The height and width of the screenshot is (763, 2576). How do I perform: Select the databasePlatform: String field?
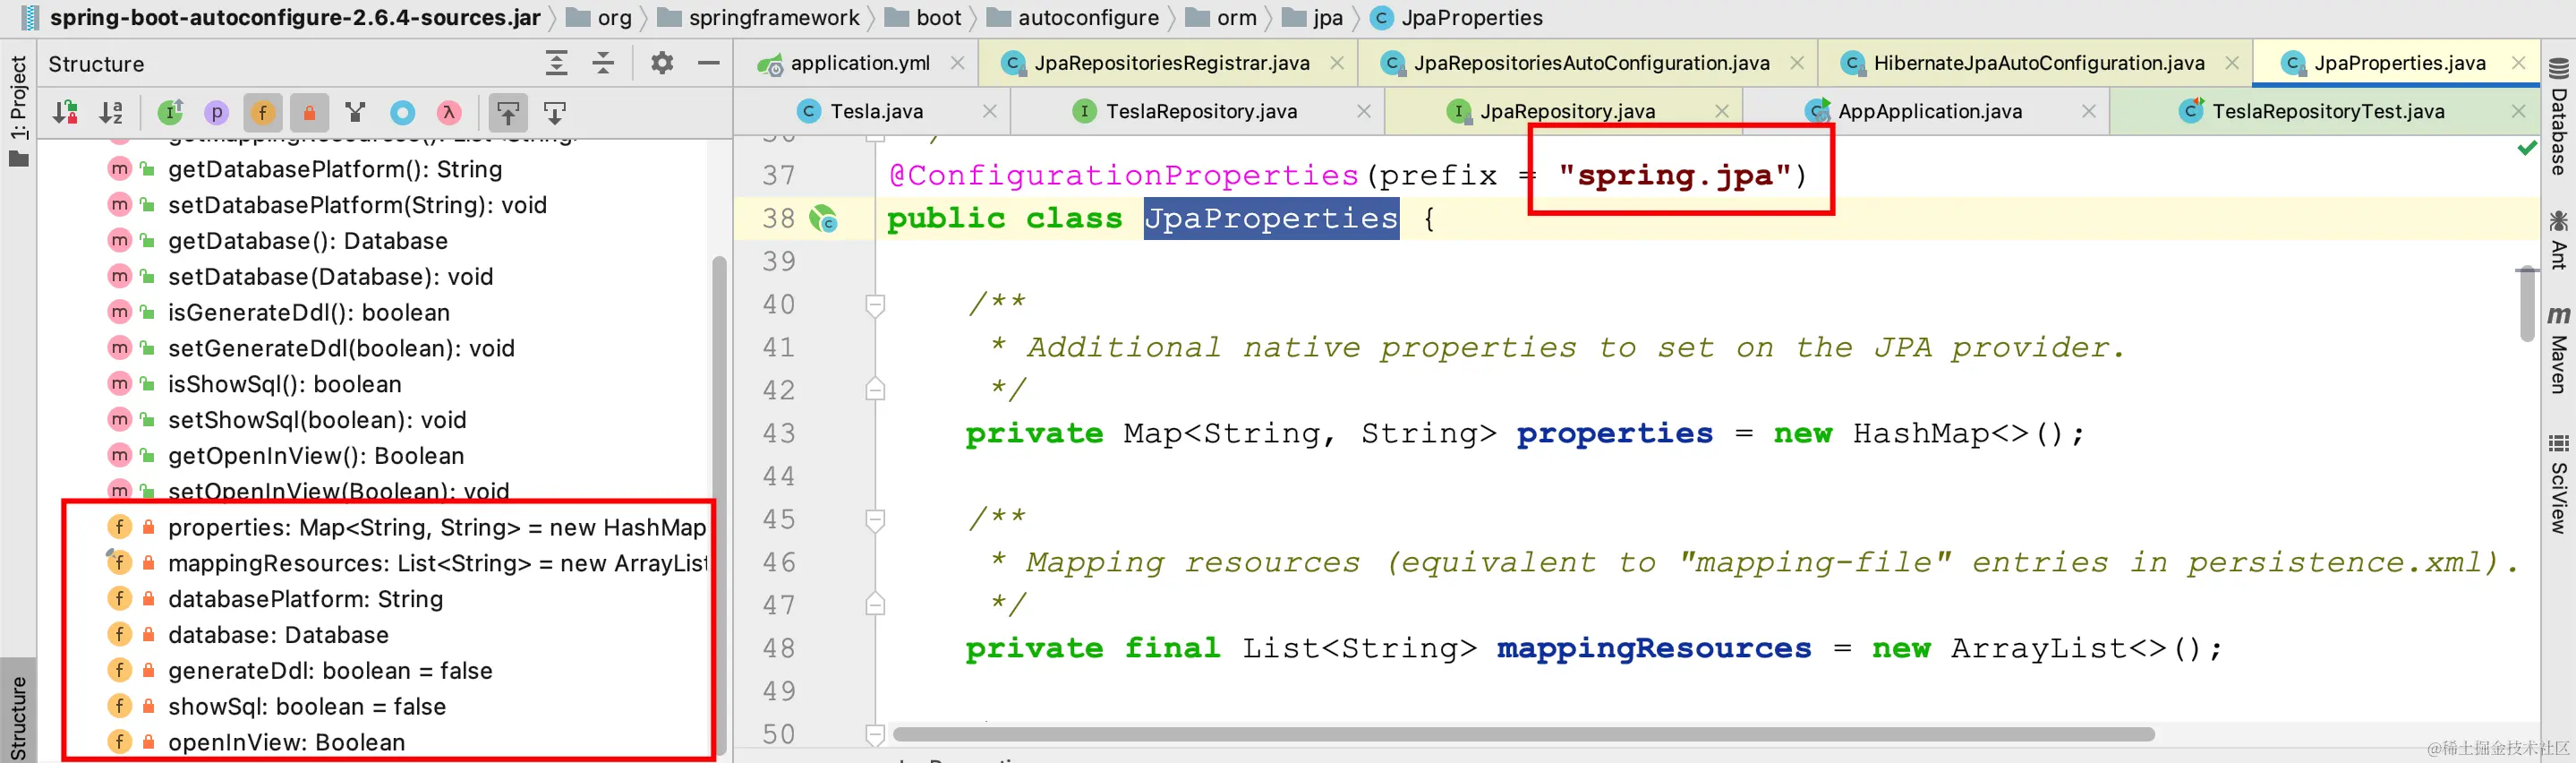click(305, 599)
